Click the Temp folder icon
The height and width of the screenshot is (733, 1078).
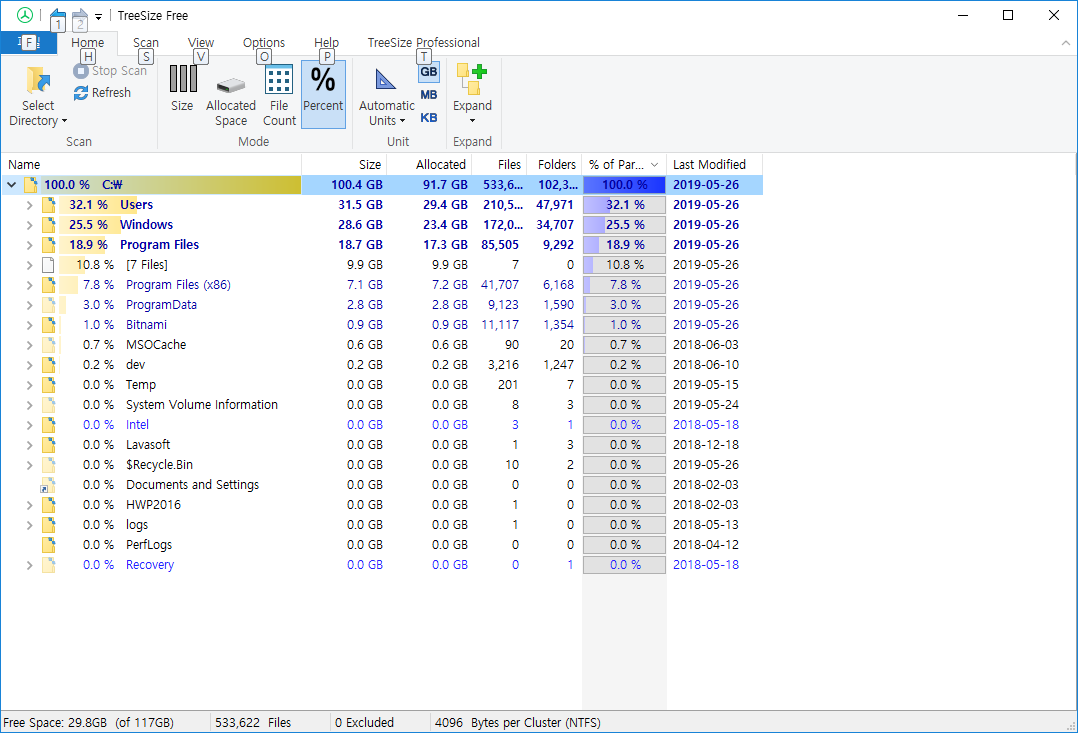(x=48, y=384)
